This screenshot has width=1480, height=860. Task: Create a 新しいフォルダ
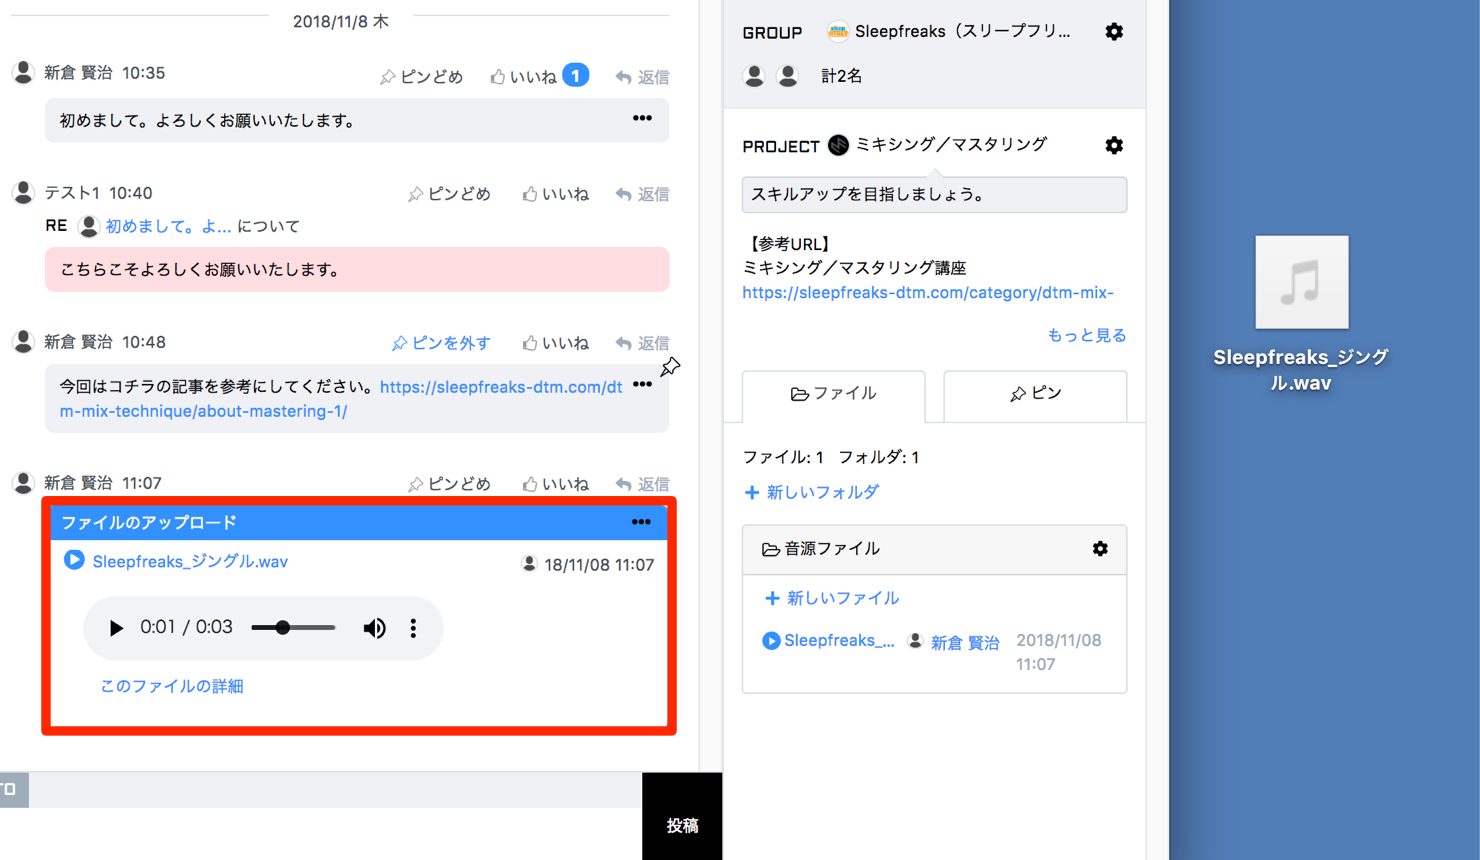click(812, 492)
